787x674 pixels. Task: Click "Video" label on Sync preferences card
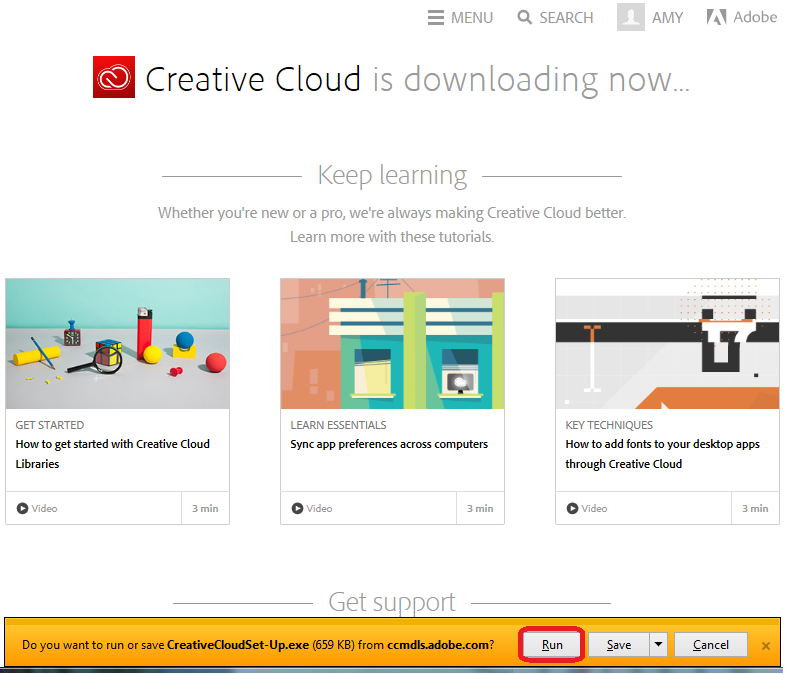pyautogui.click(x=319, y=508)
